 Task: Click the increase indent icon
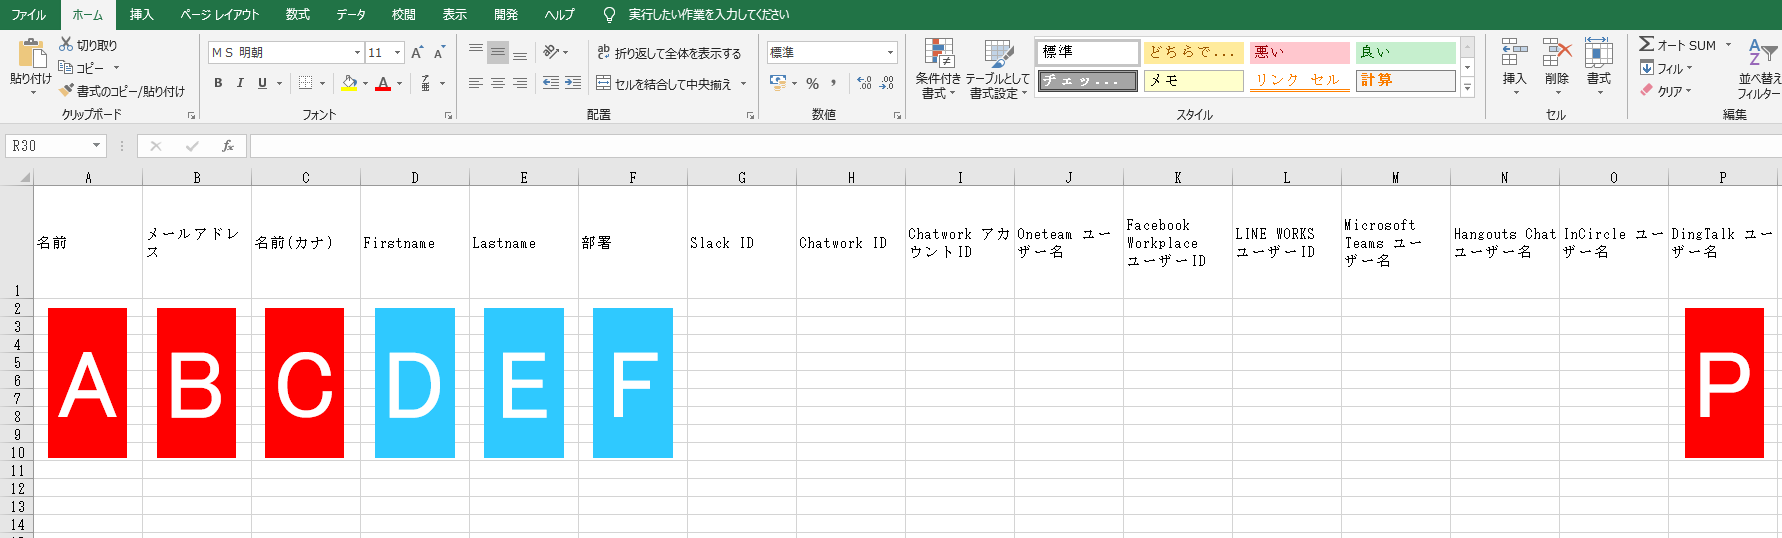coord(573,84)
